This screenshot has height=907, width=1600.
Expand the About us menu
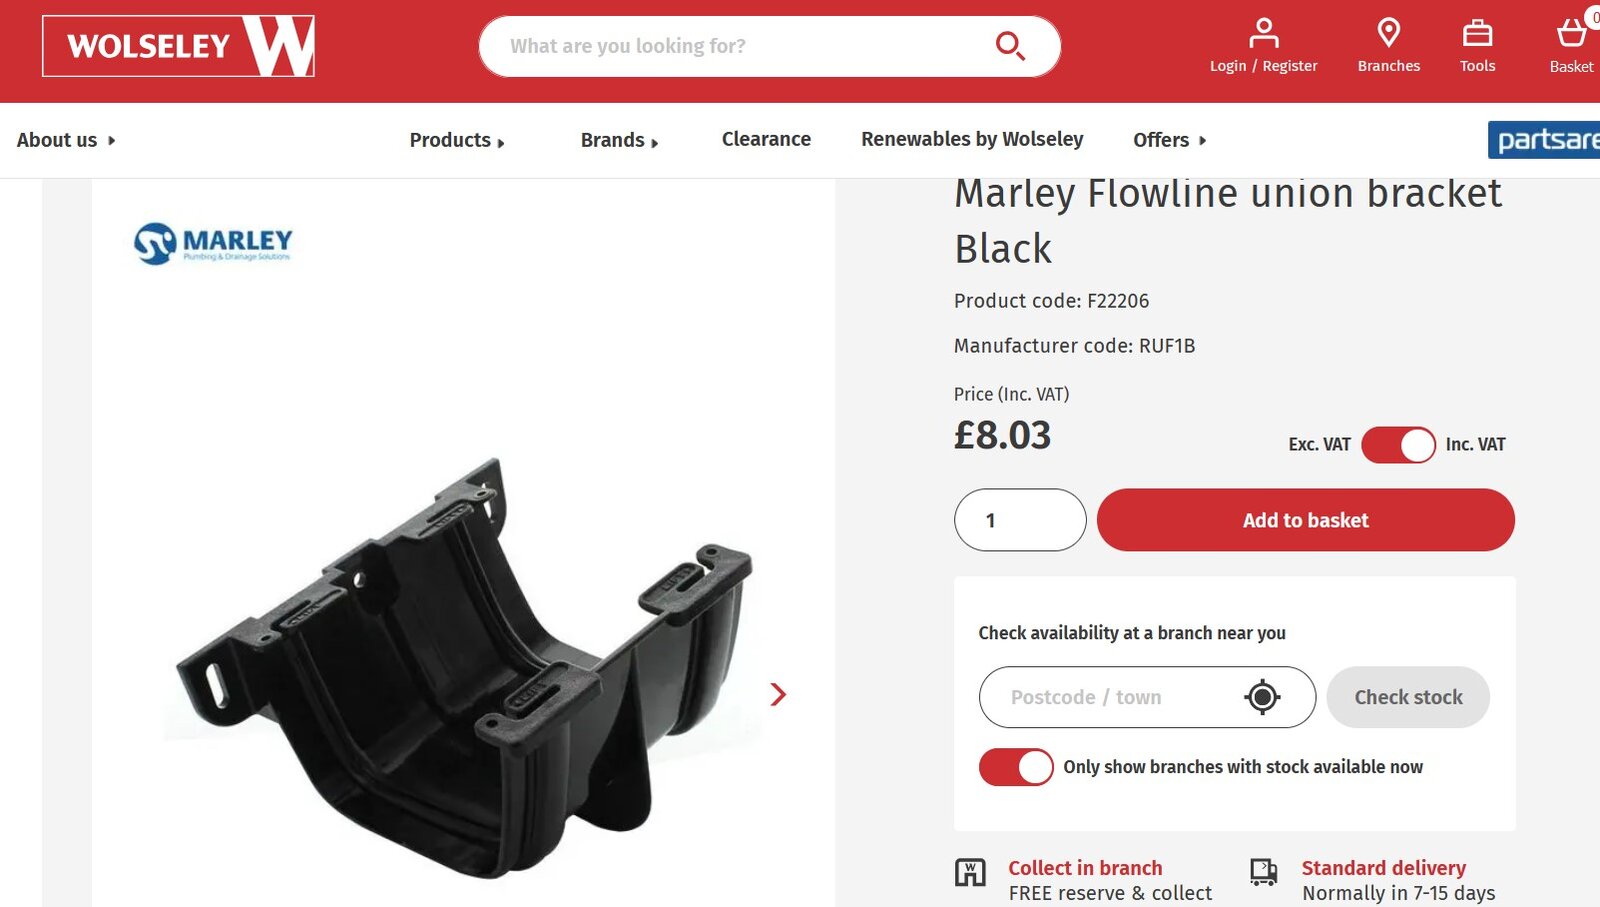66,140
